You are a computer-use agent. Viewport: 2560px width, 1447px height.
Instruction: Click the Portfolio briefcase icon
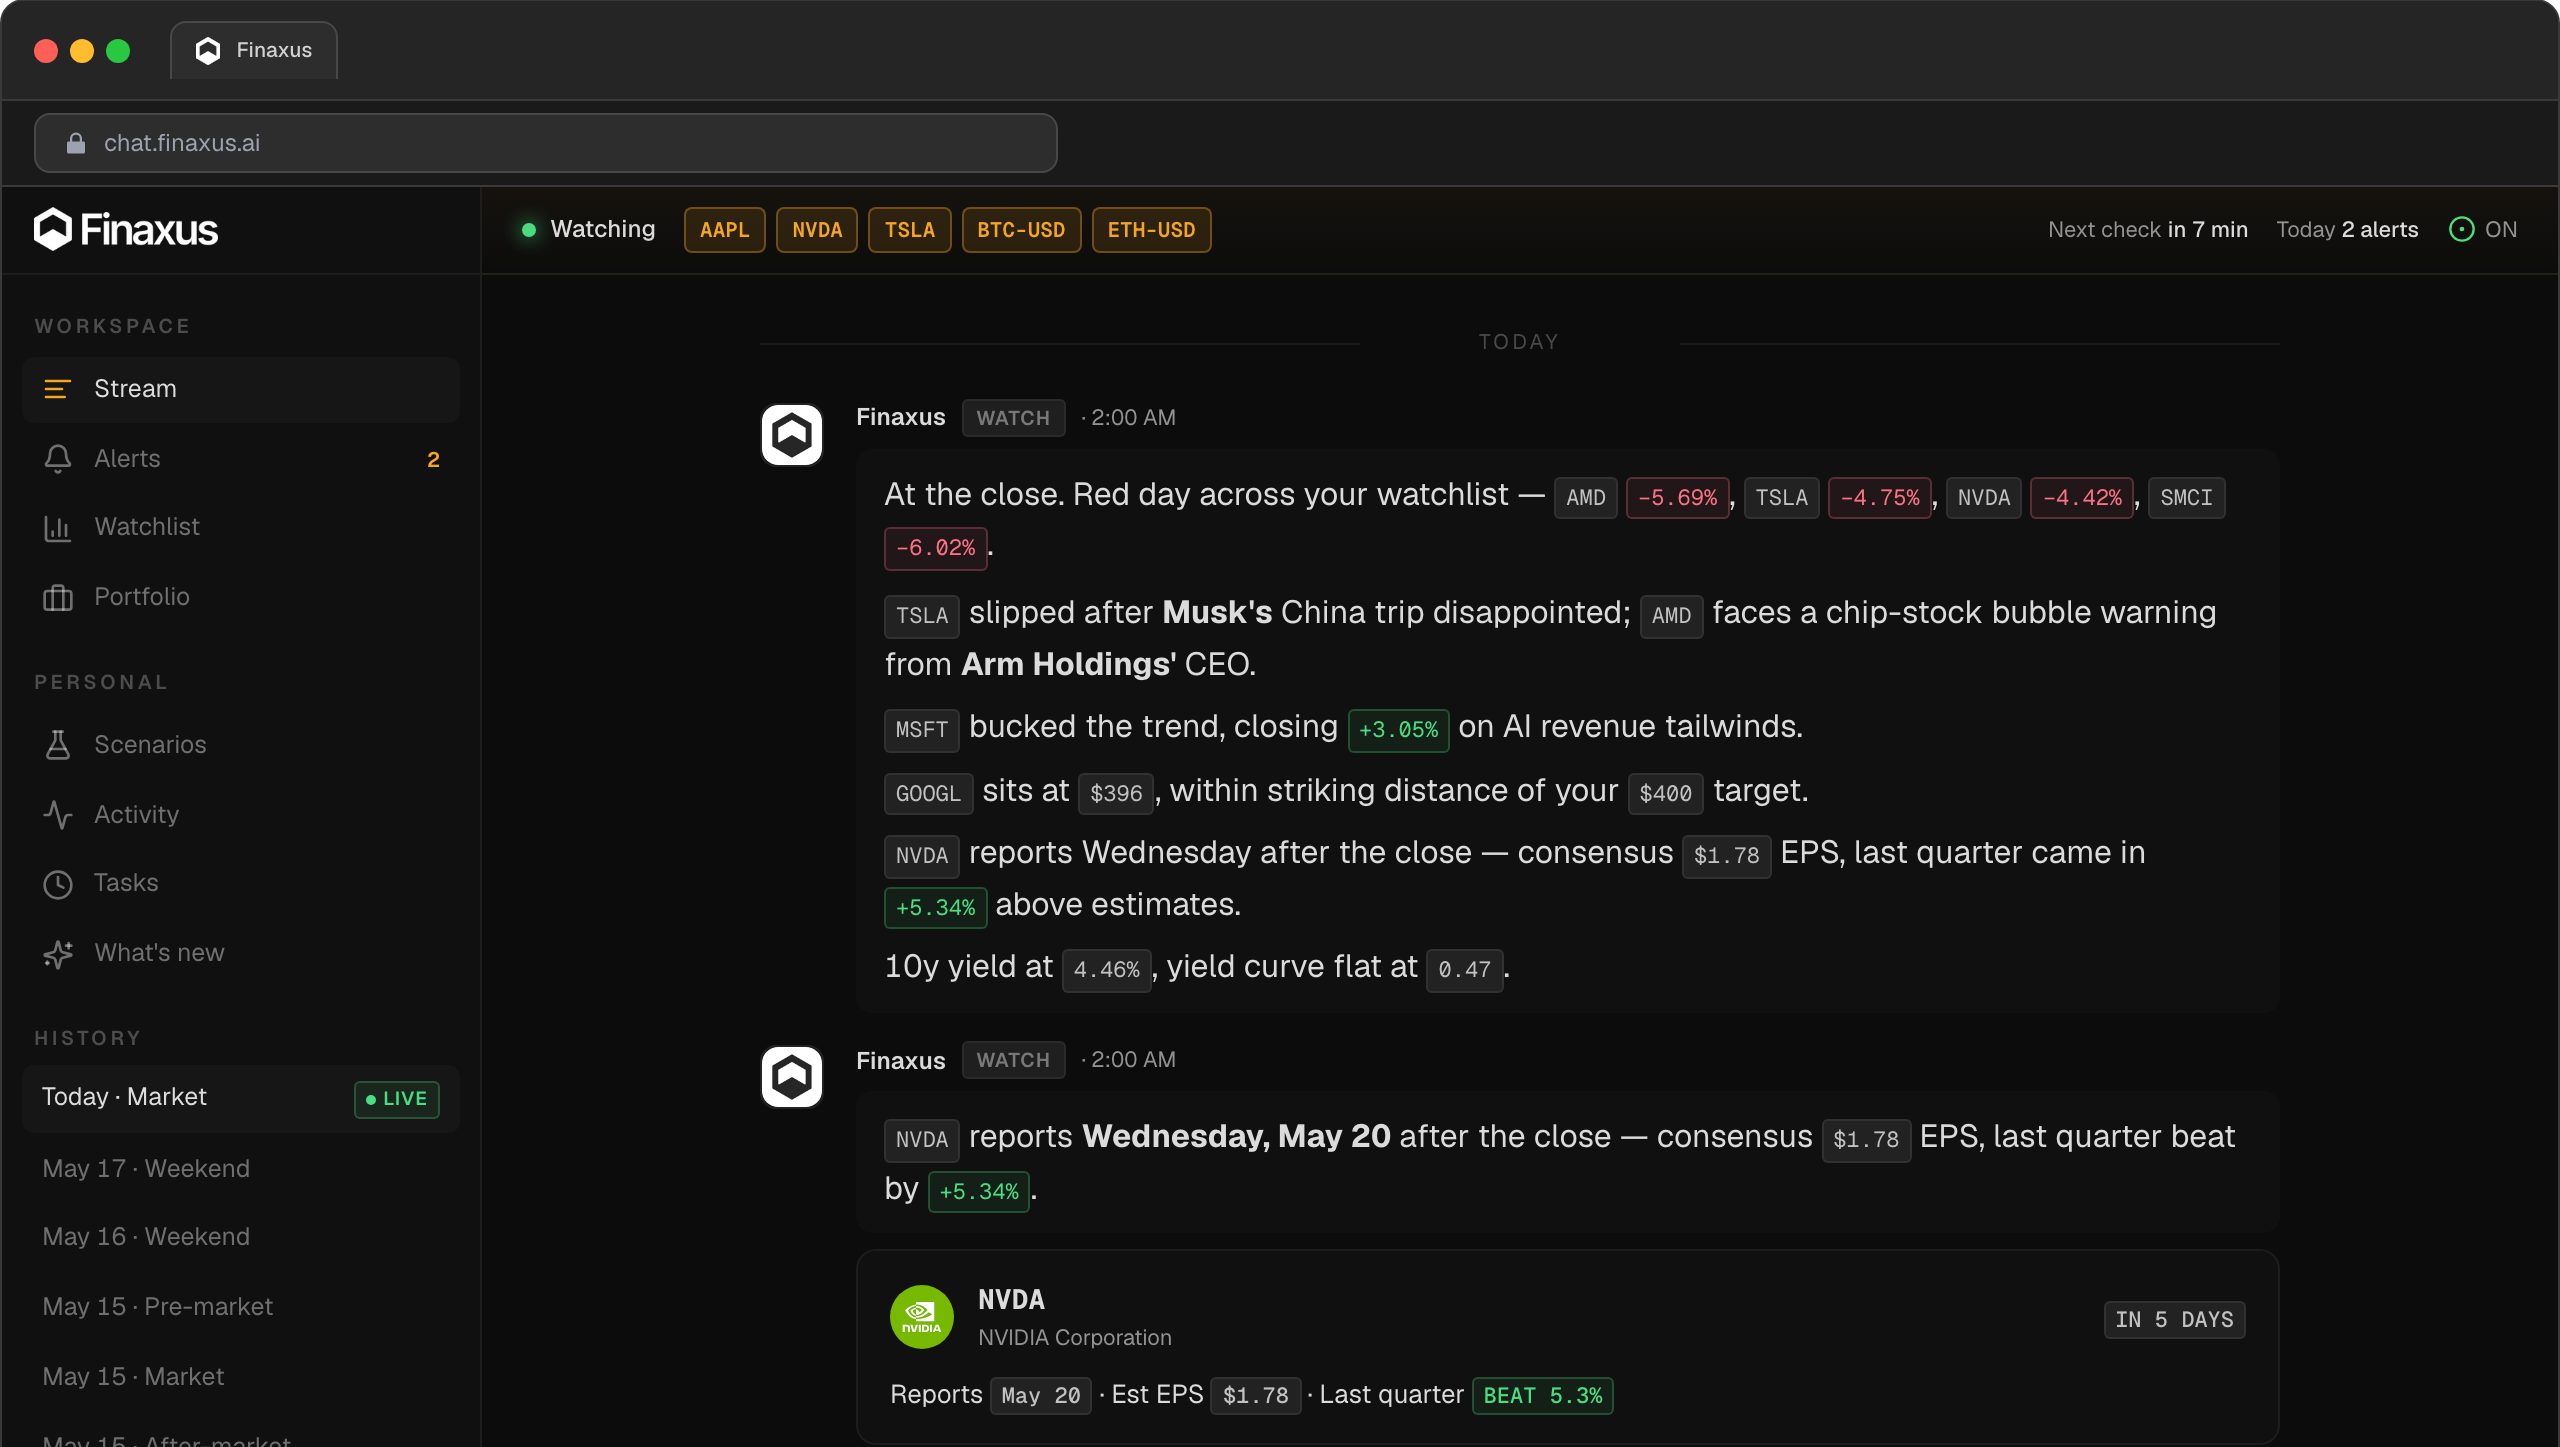[x=57, y=597]
